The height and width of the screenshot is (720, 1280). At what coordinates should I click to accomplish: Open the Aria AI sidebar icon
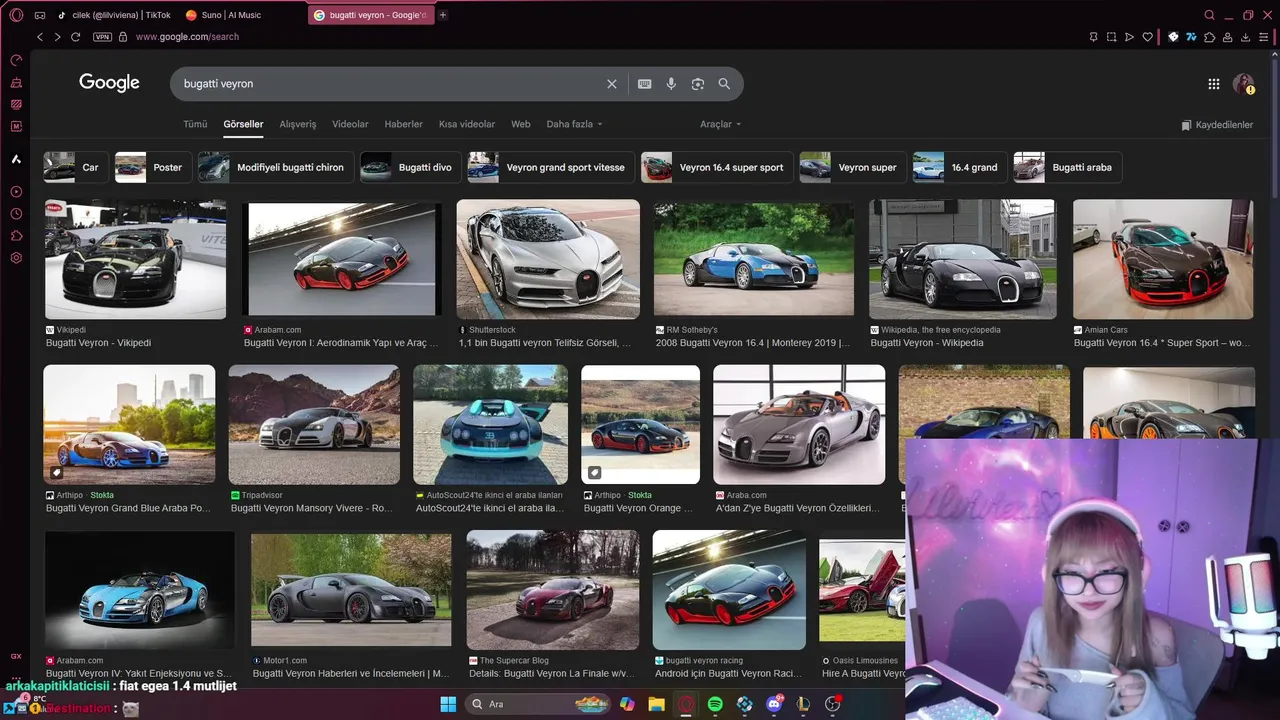16,159
